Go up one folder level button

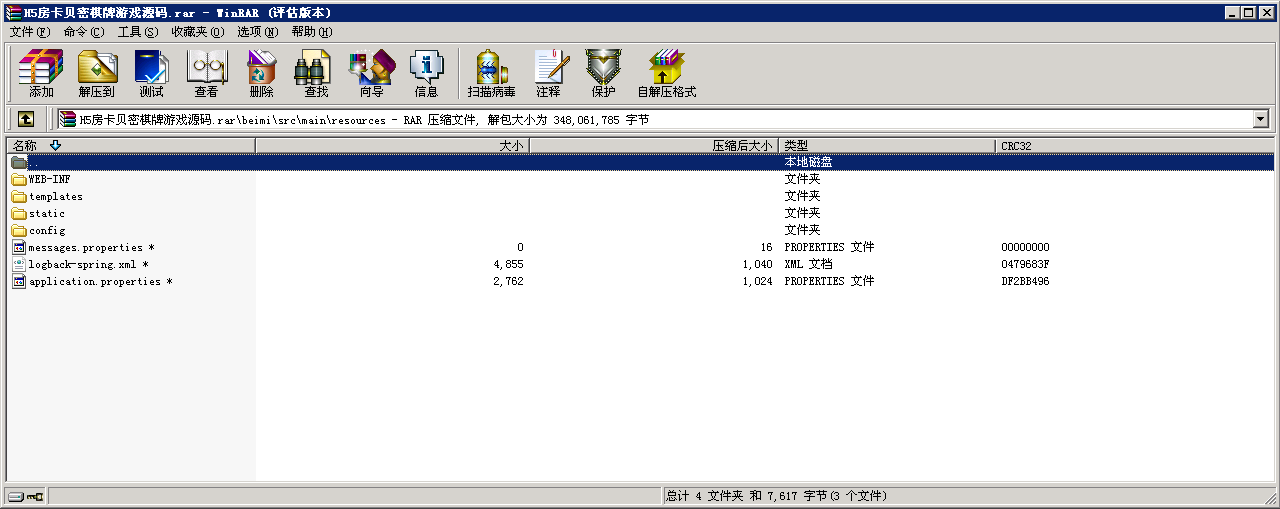[26, 119]
